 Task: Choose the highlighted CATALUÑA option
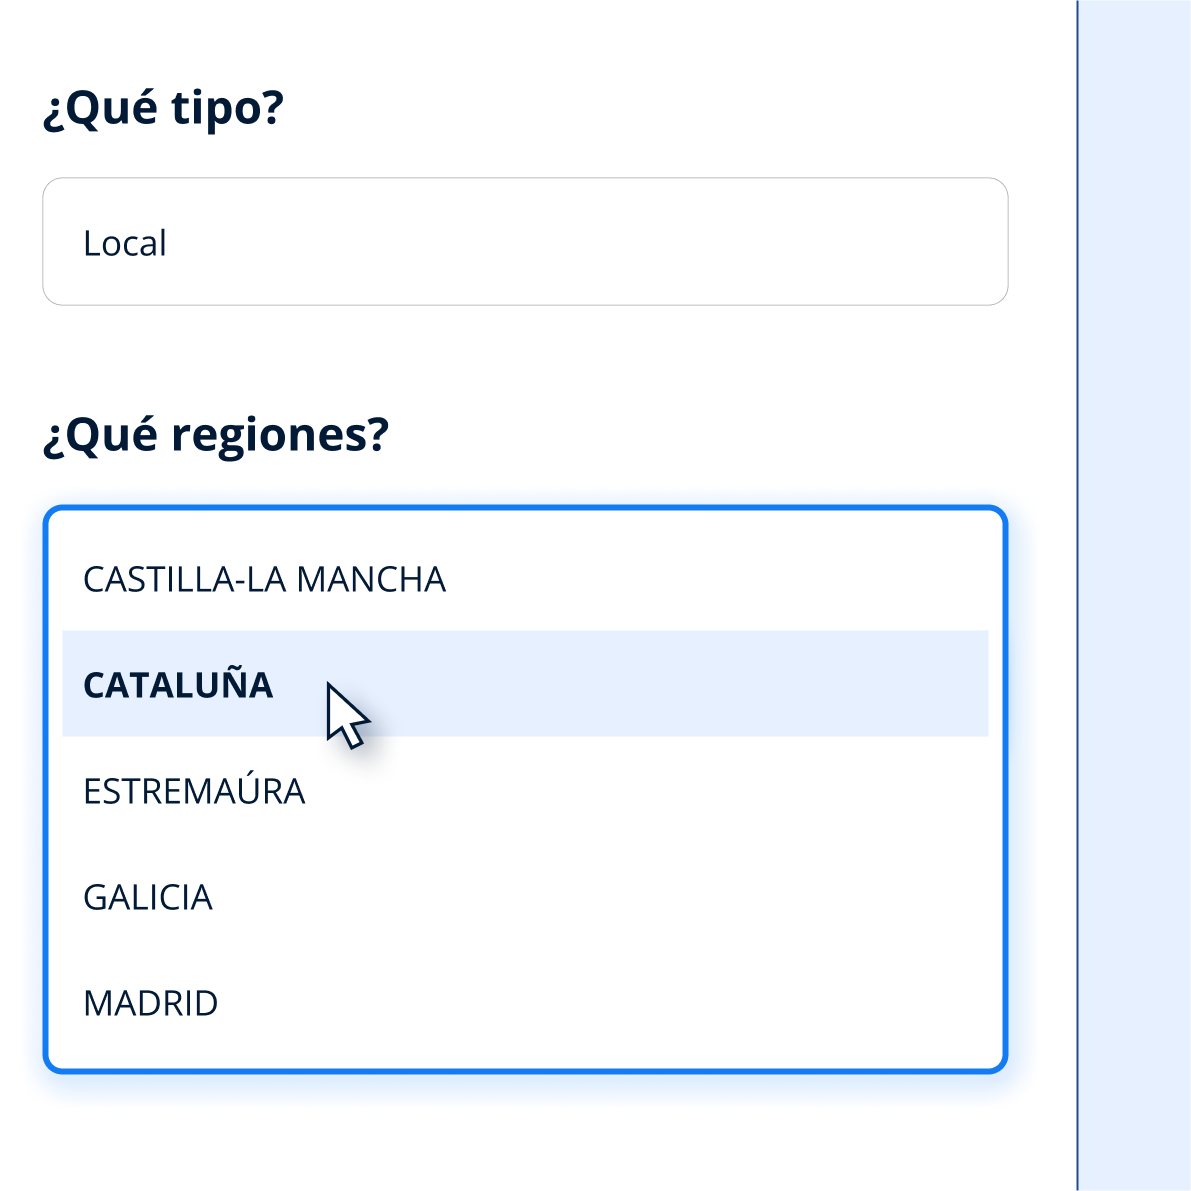pyautogui.click(x=178, y=685)
